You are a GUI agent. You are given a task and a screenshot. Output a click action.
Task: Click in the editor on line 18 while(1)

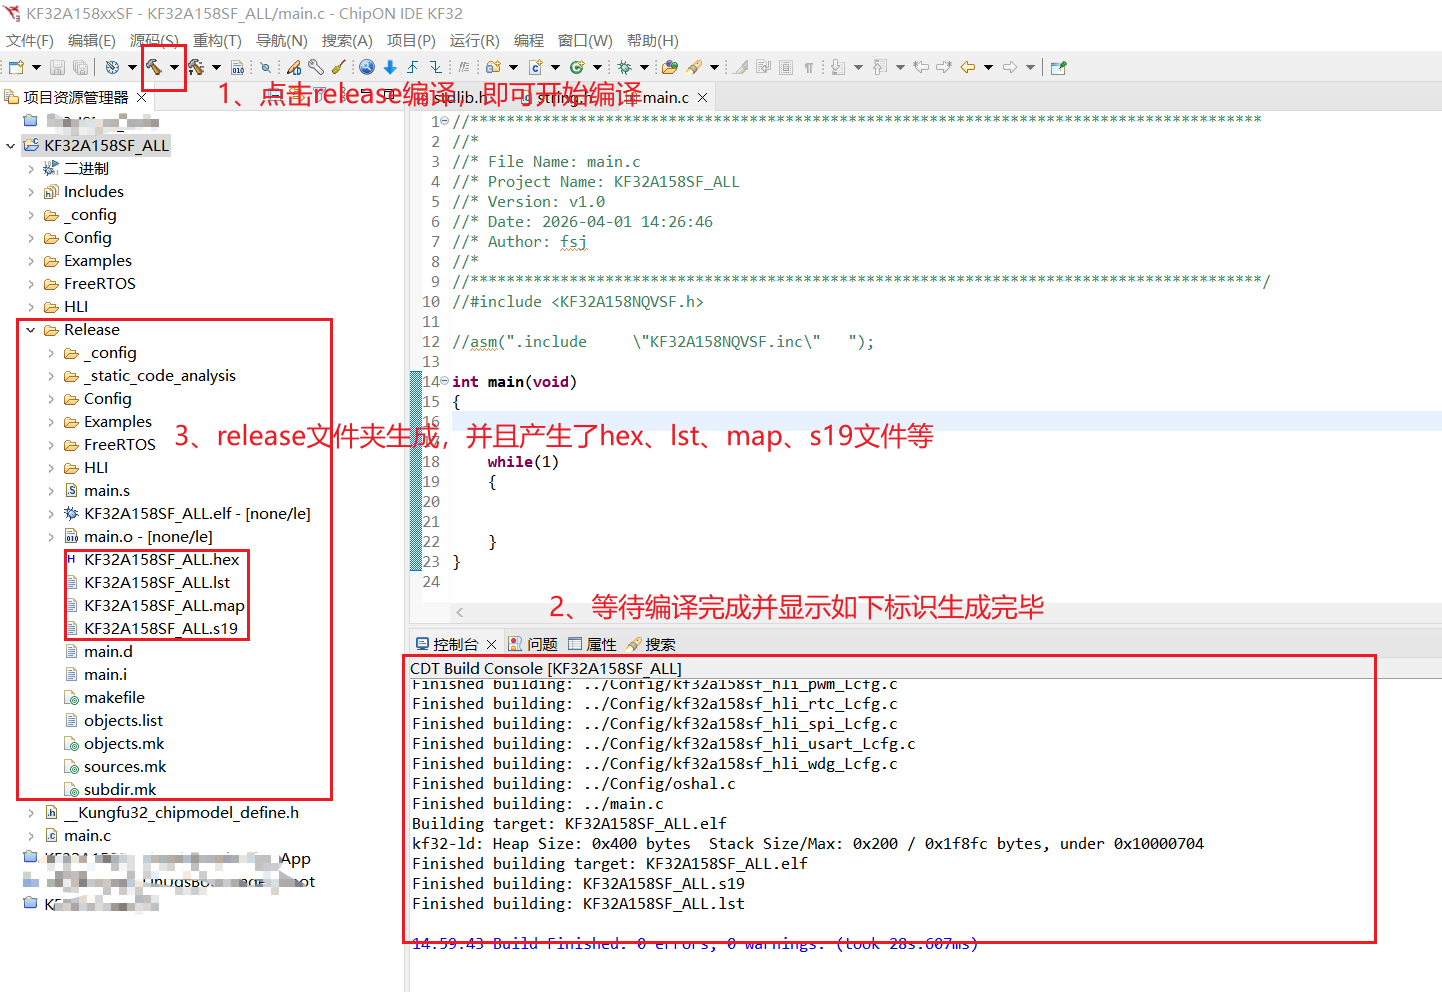(x=523, y=462)
